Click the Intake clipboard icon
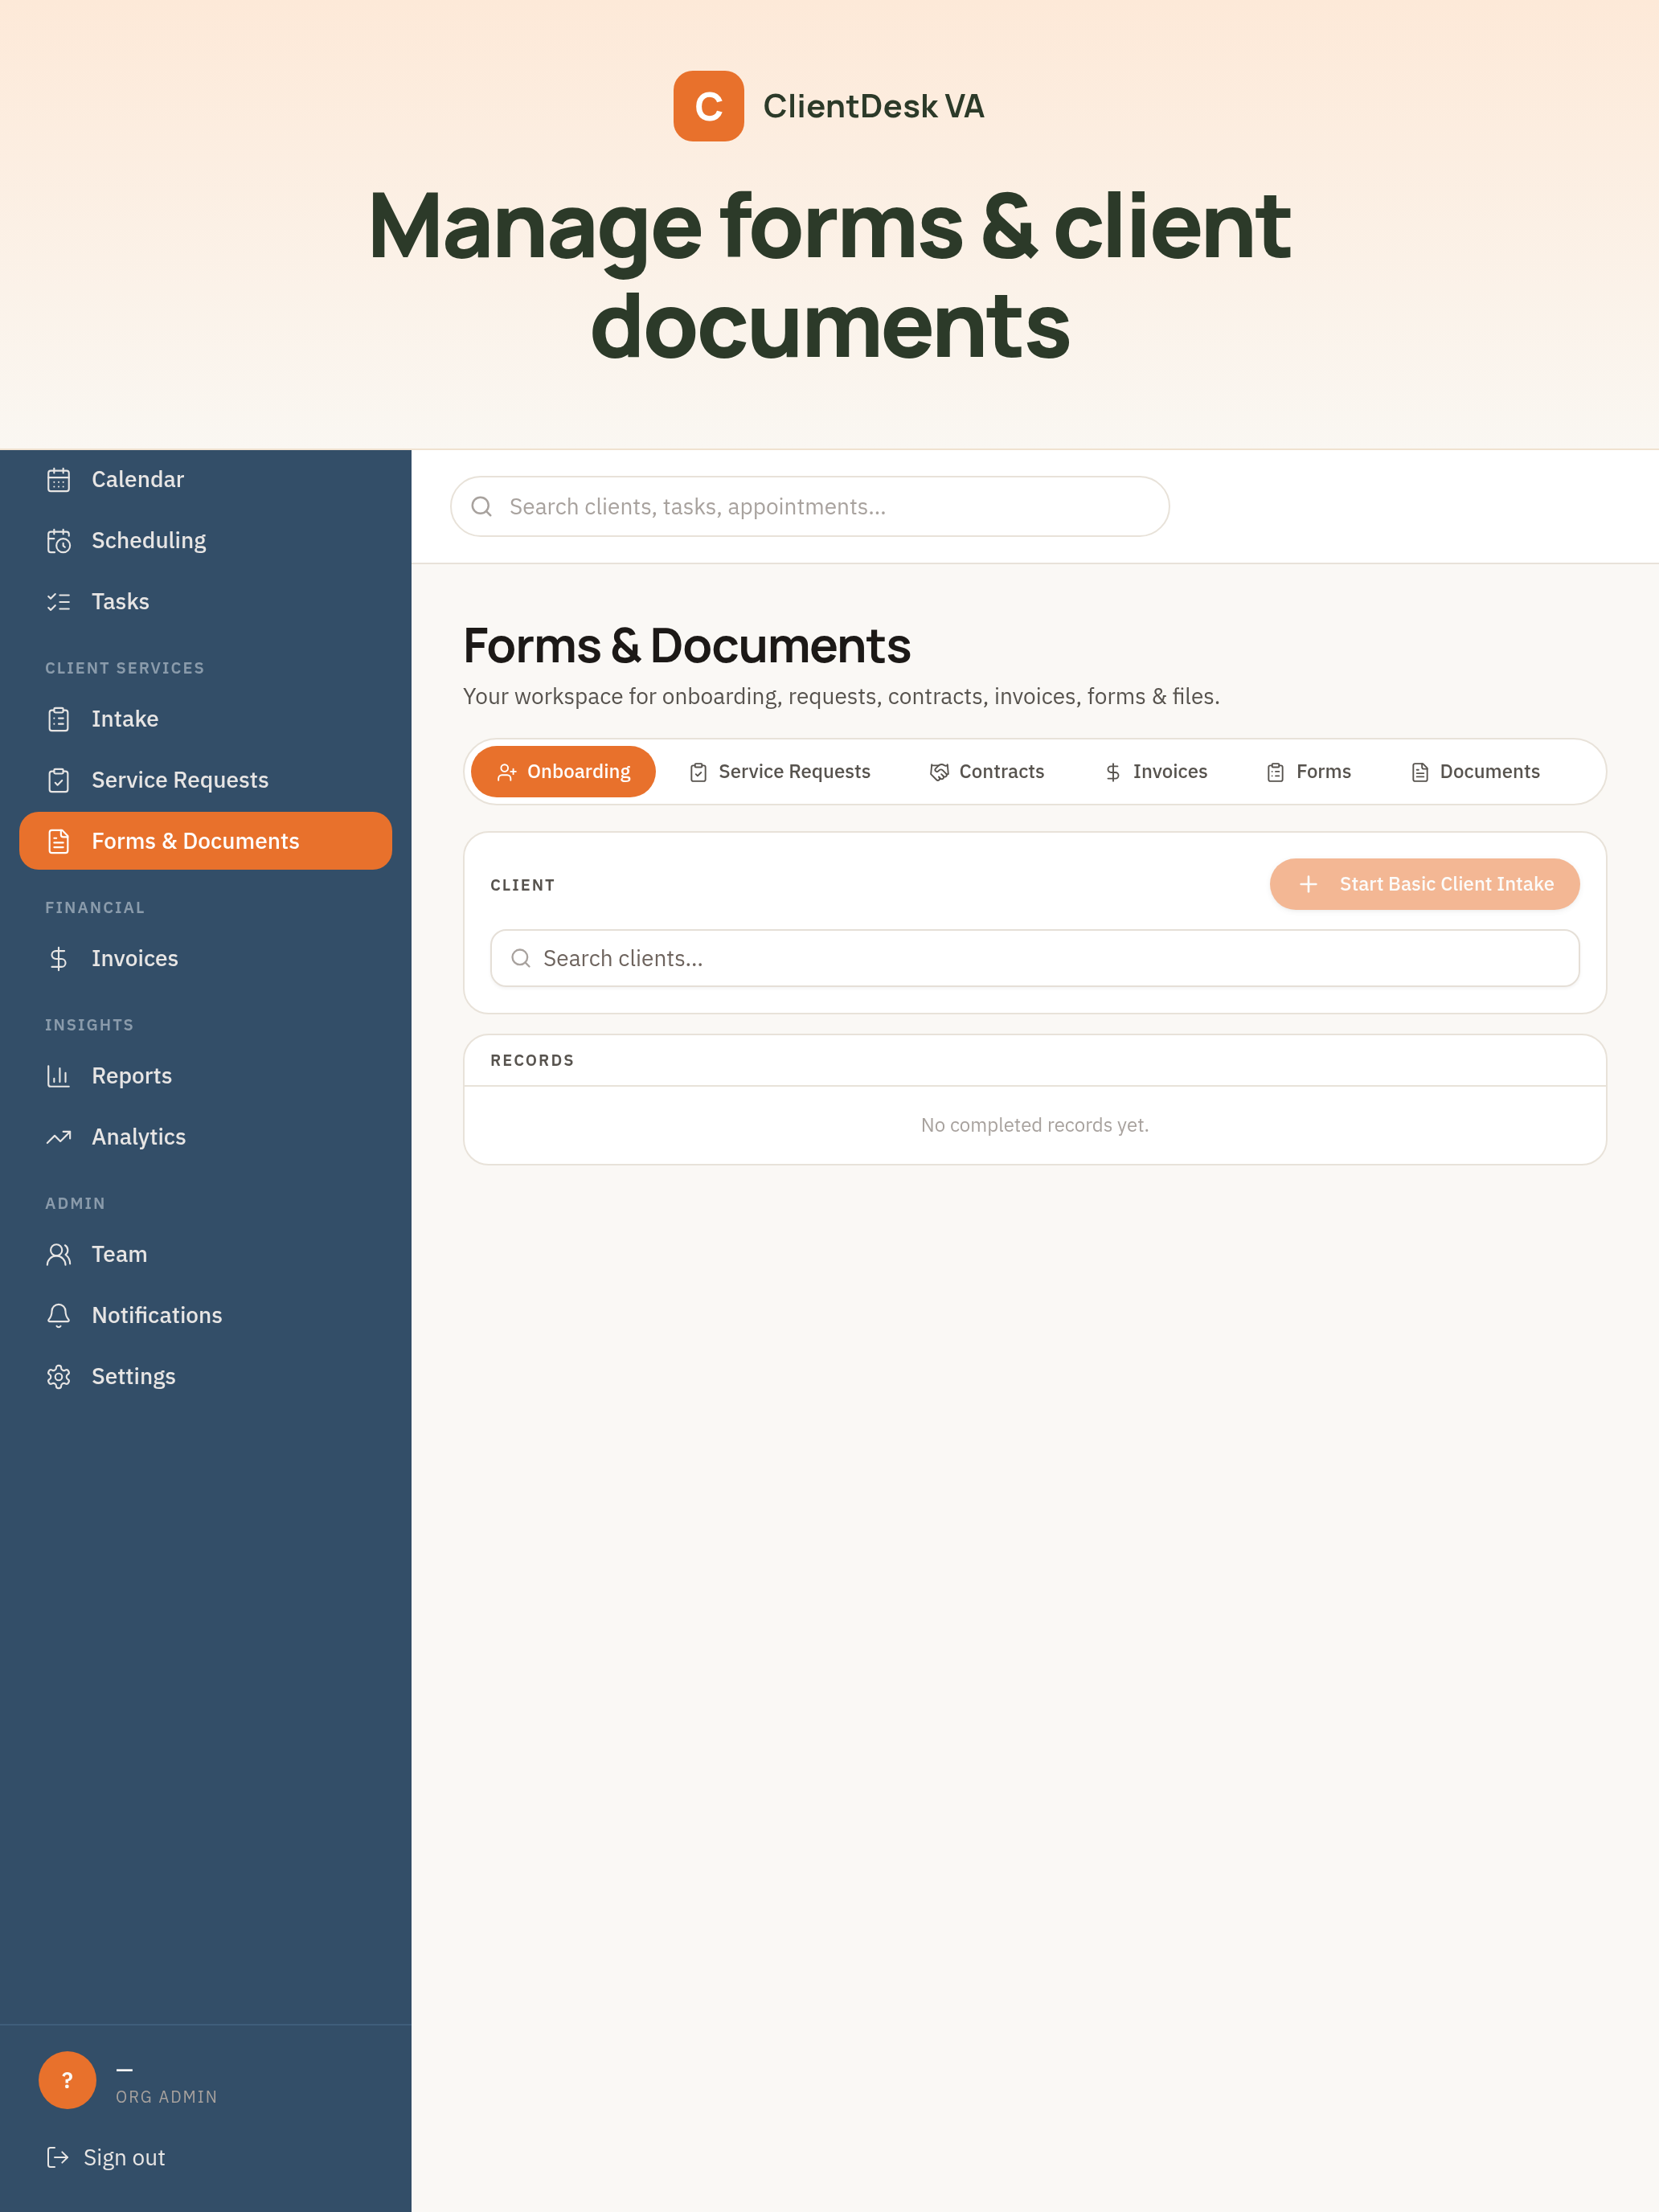This screenshot has width=1659, height=2212. 59,719
